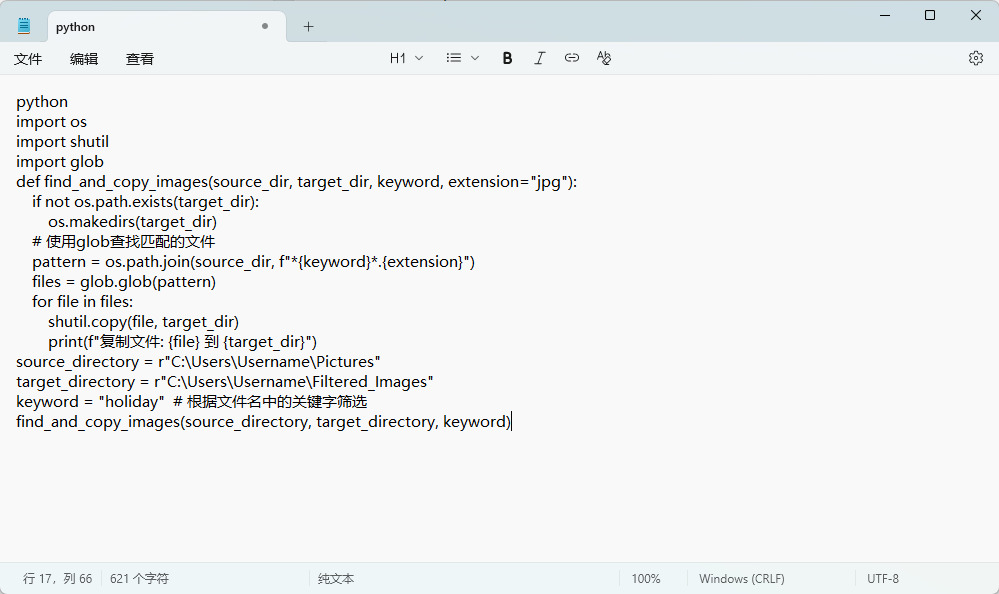Open the 编辑 menu

[x=84, y=59]
